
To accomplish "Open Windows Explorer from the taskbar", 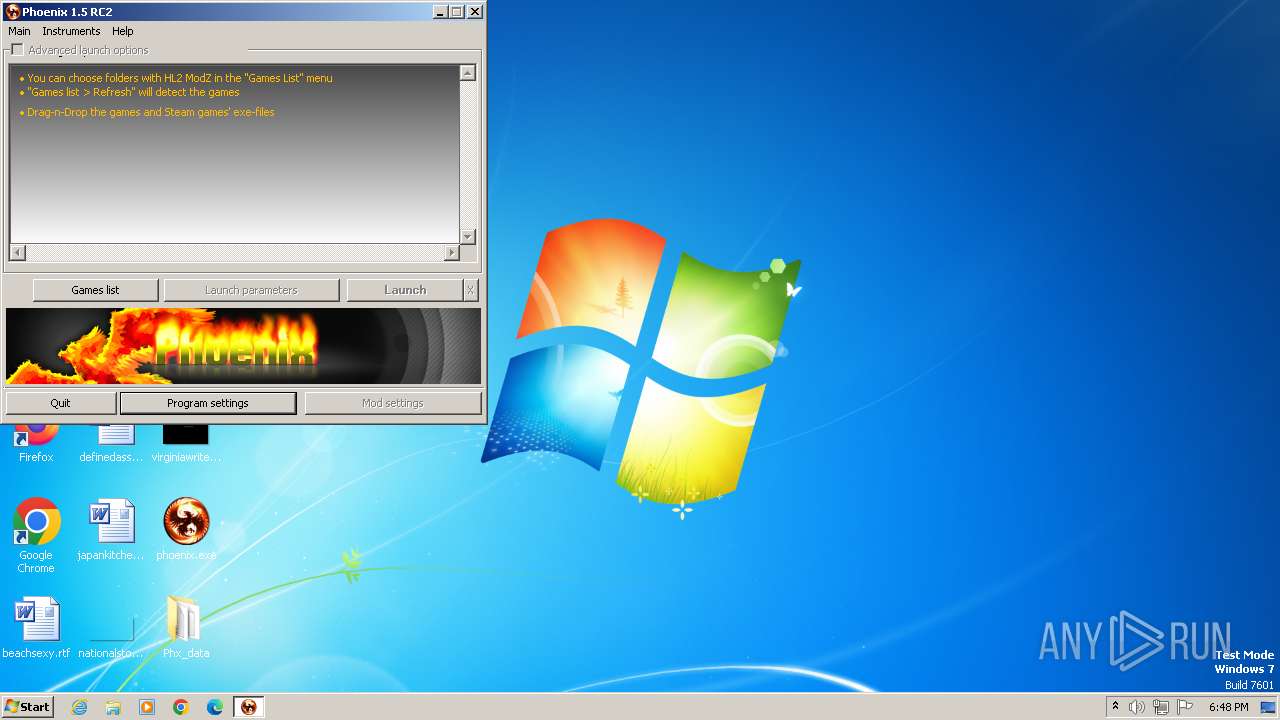I will point(113,707).
